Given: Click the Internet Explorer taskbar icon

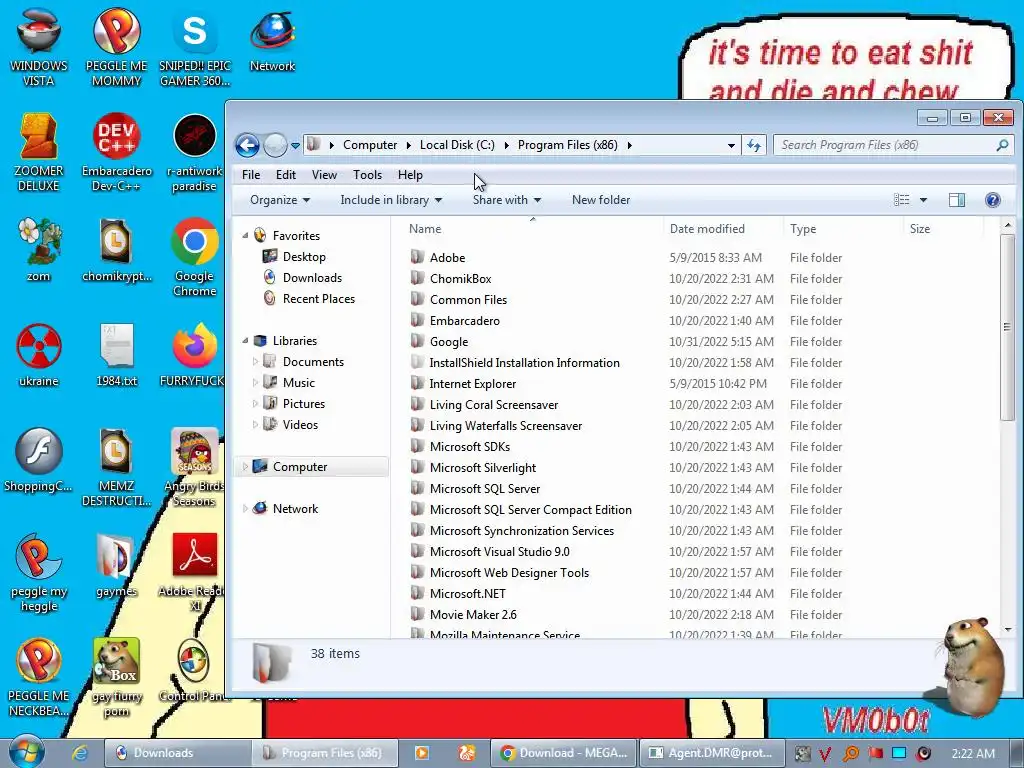Looking at the screenshot, I should (80, 753).
